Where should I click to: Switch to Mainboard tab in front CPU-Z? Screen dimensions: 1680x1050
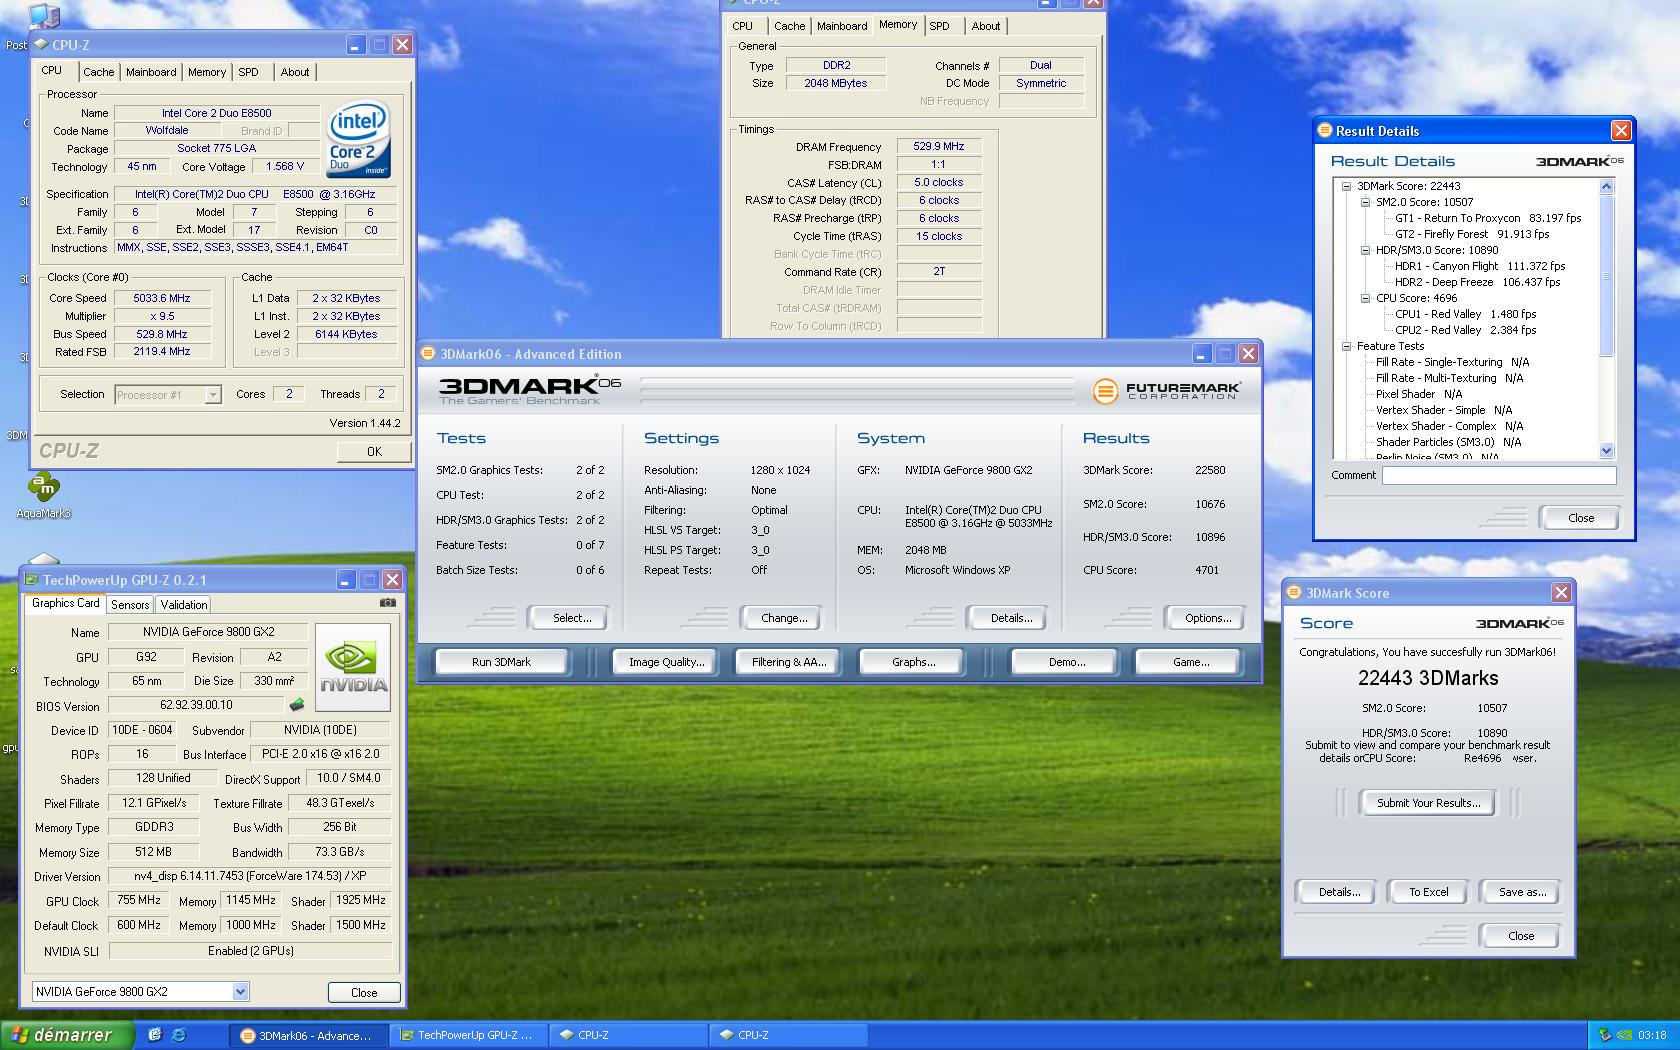pos(151,72)
